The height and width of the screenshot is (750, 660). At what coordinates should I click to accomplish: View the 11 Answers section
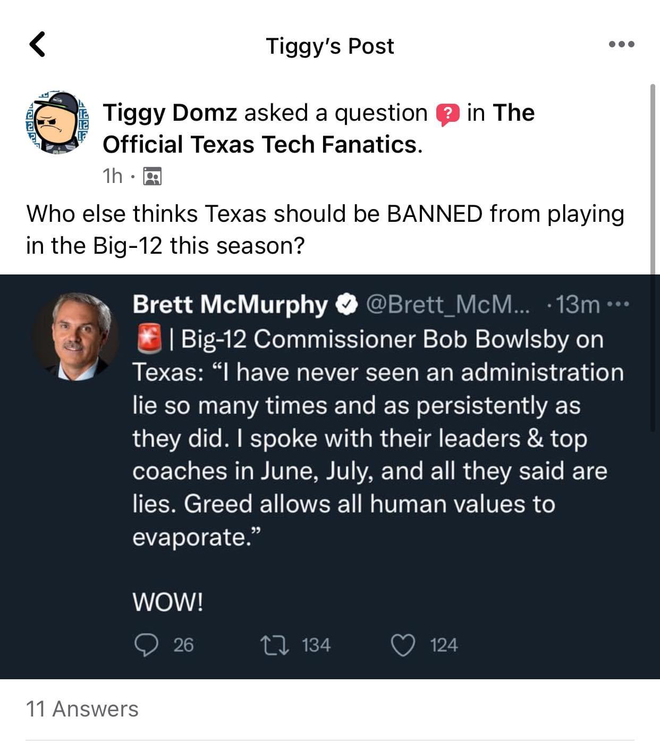pos(82,709)
